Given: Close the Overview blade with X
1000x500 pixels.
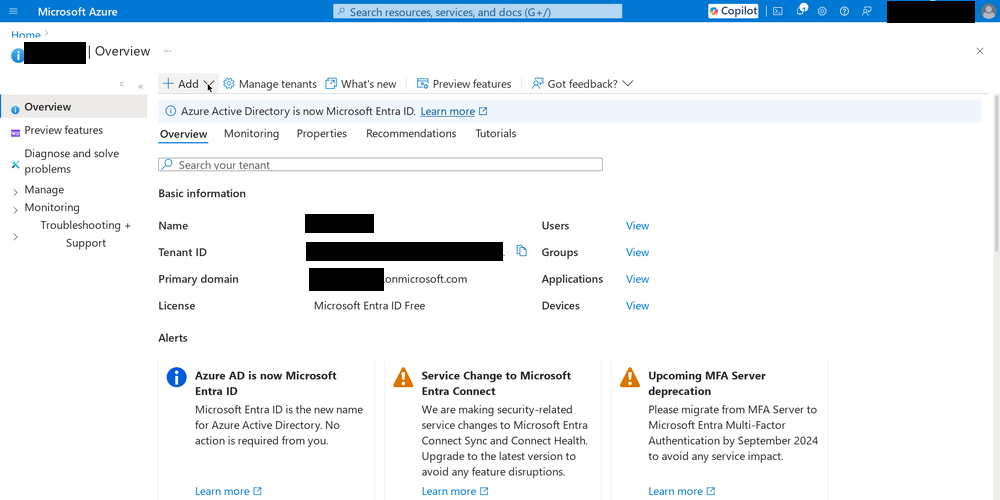Looking at the screenshot, I should (x=980, y=51).
